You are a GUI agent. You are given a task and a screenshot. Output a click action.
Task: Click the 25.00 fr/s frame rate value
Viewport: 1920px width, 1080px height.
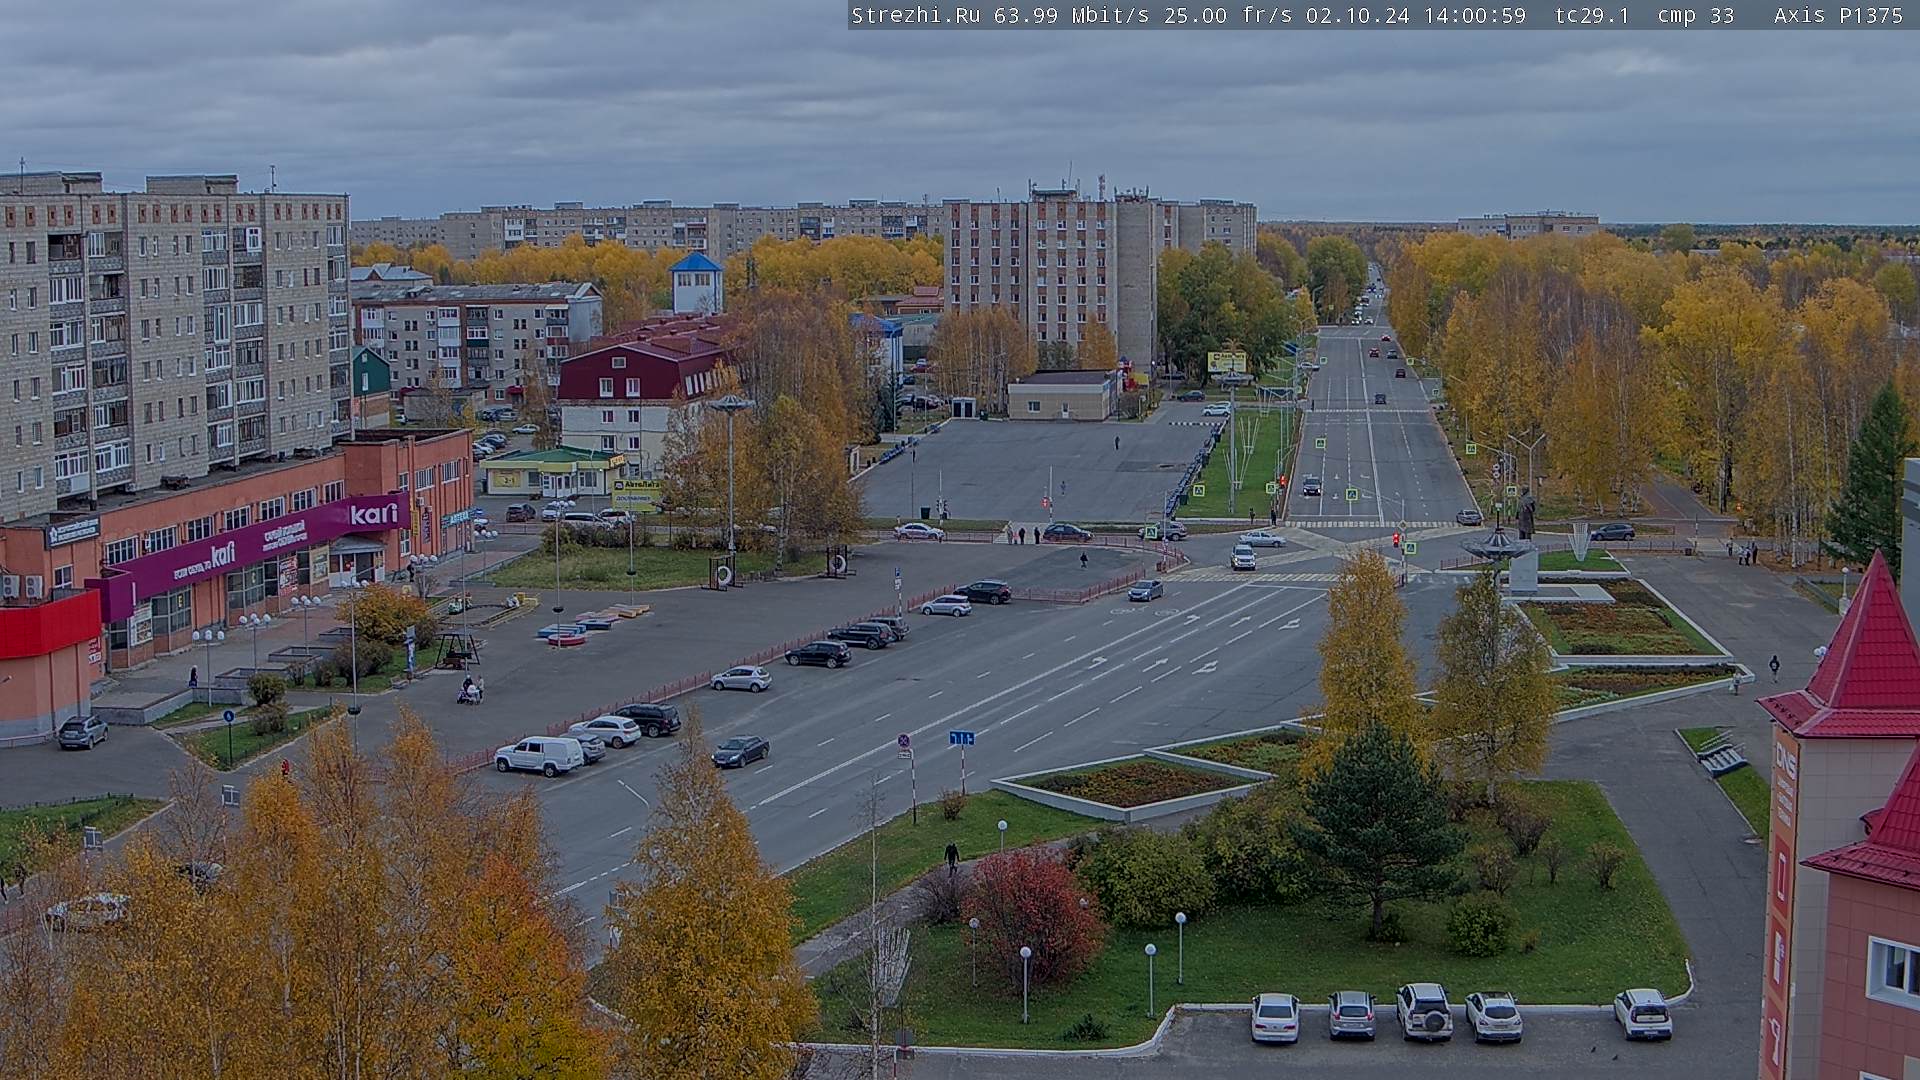tap(1228, 15)
